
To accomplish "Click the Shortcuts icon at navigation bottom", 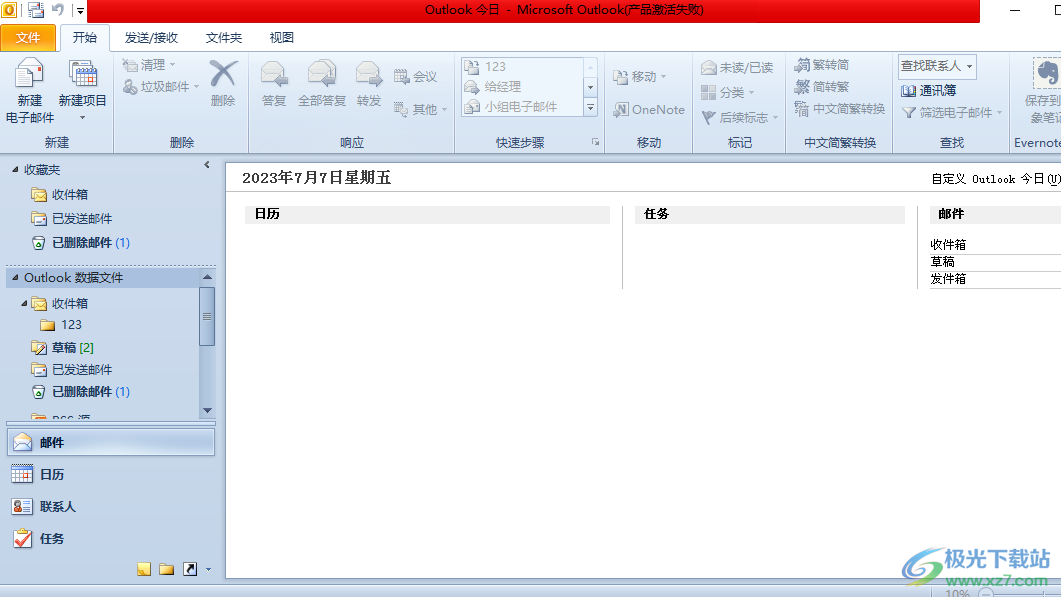I will pyautogui.click(x=190, y=569).
